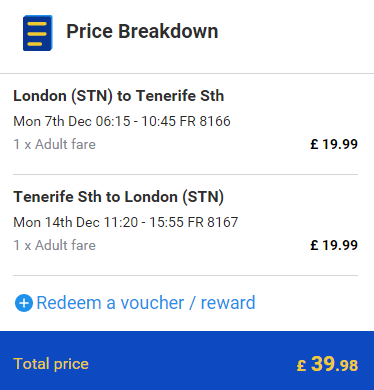Click the divider below the return fare

pyautogui.click(x=185, y=275)
